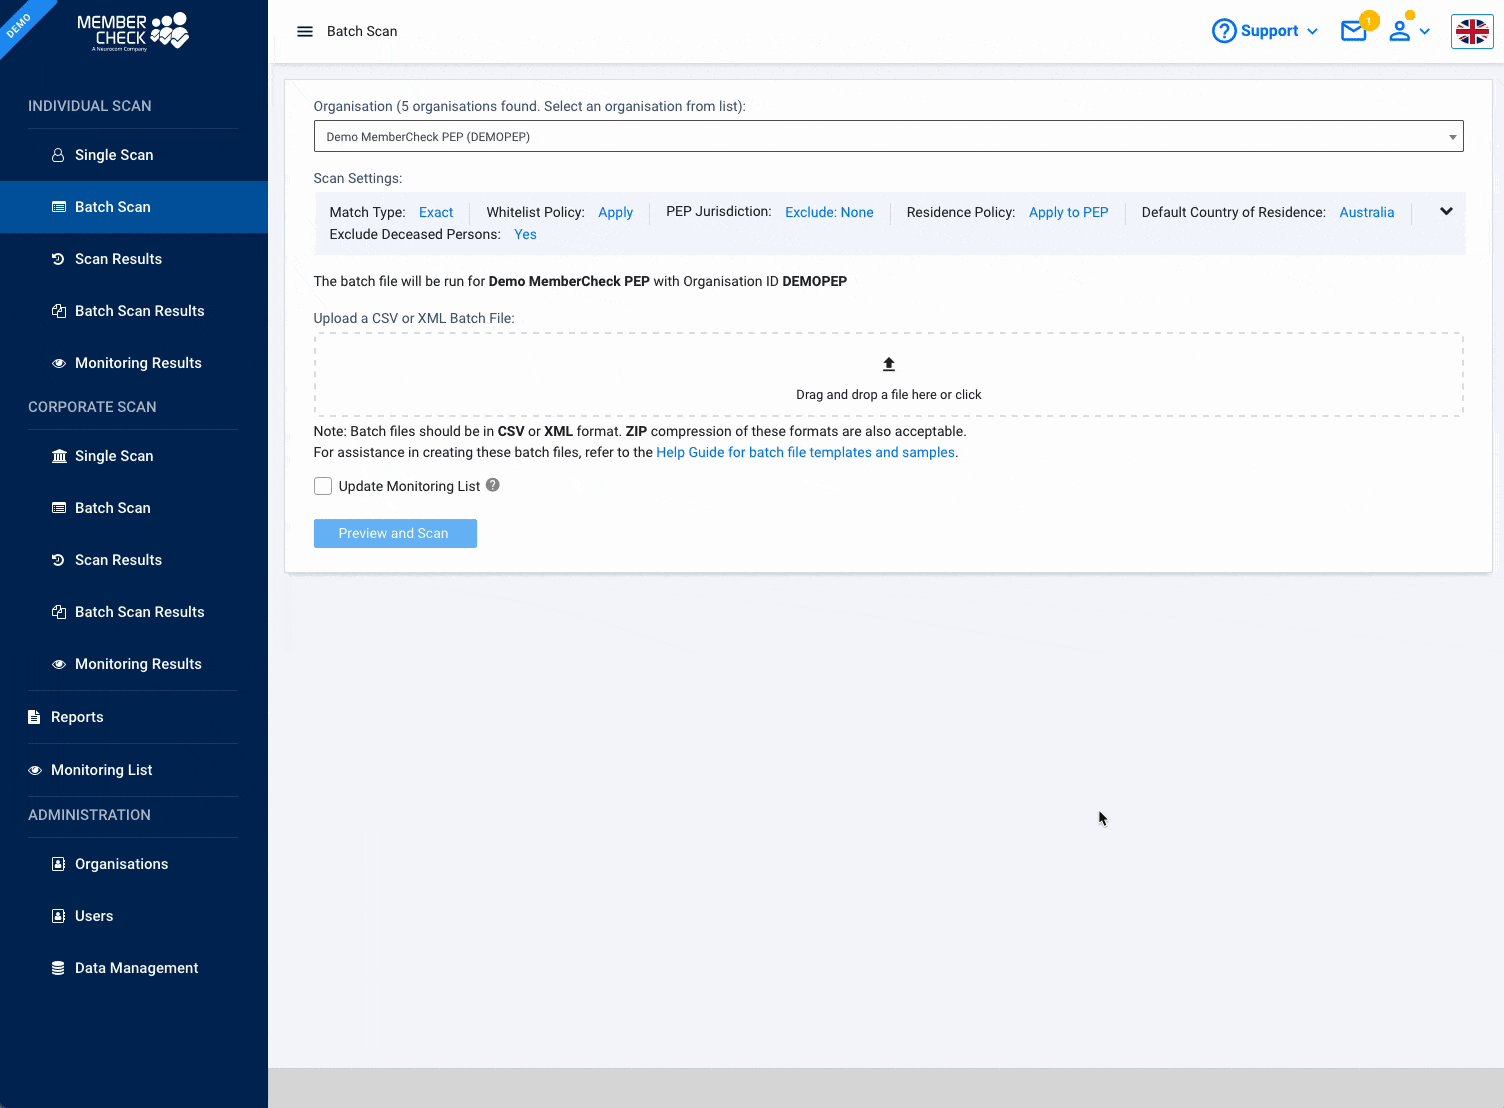Change PEP Jurisdiction Exclude: None setting
Viewport: 1504px width, 1108px height.
pyautogui.click(x=829, y=212)
